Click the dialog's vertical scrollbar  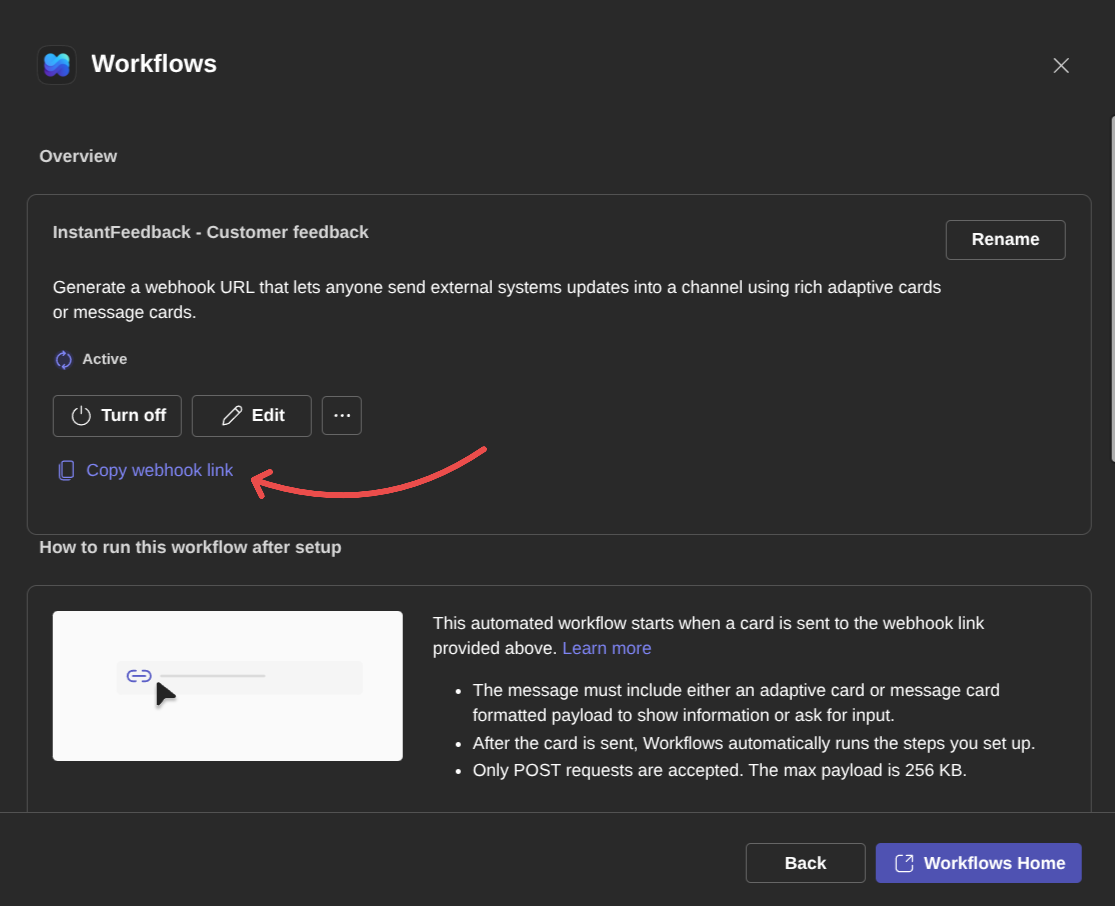[1112, 289]
